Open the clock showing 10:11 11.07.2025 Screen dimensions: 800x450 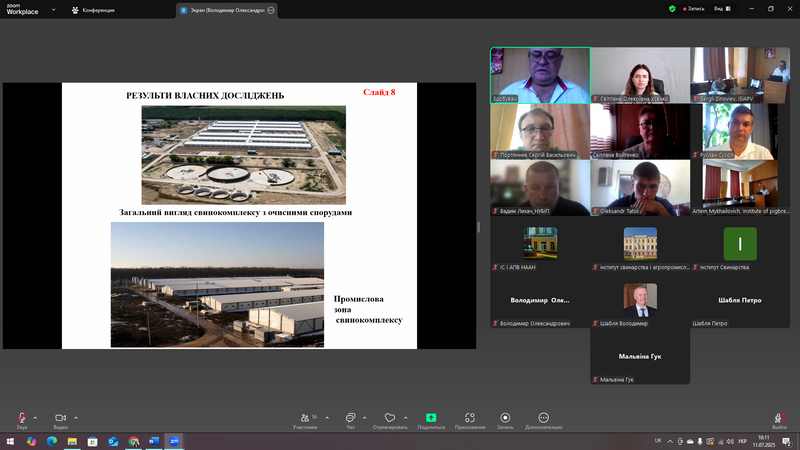[764, 441]
